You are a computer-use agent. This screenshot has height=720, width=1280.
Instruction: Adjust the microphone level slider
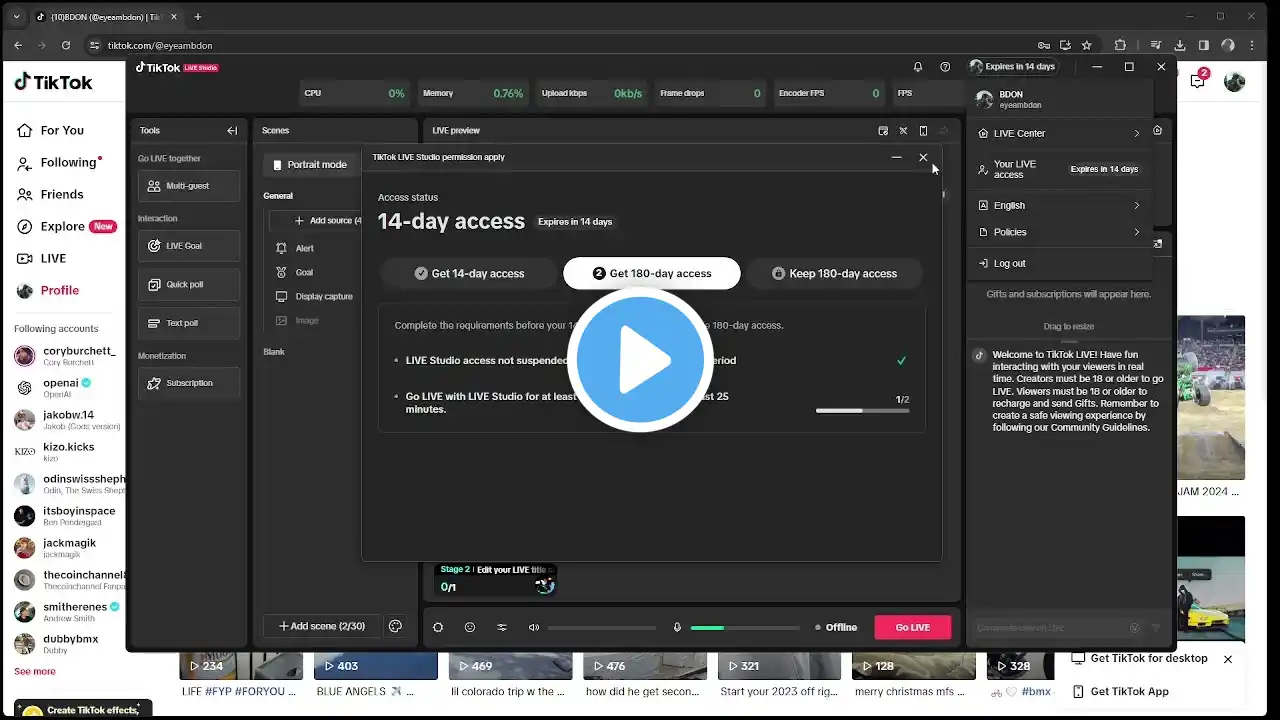pyautogui.click(x=745, y=627)
